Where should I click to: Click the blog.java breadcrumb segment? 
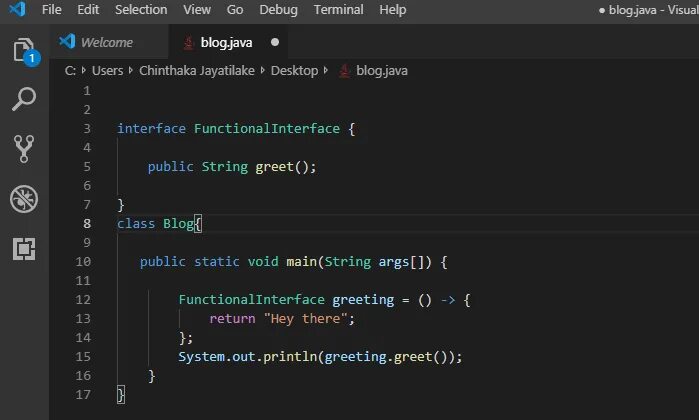tap(382, 70)
